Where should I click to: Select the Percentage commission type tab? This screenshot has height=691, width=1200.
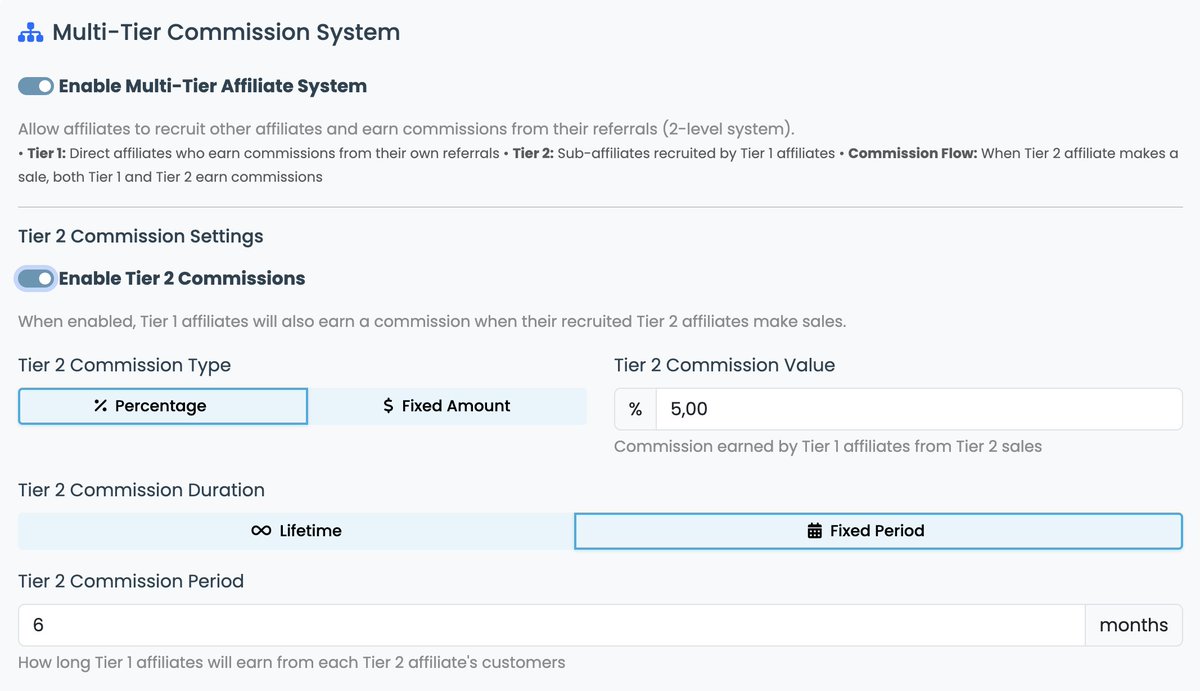[x=162, y=406]
